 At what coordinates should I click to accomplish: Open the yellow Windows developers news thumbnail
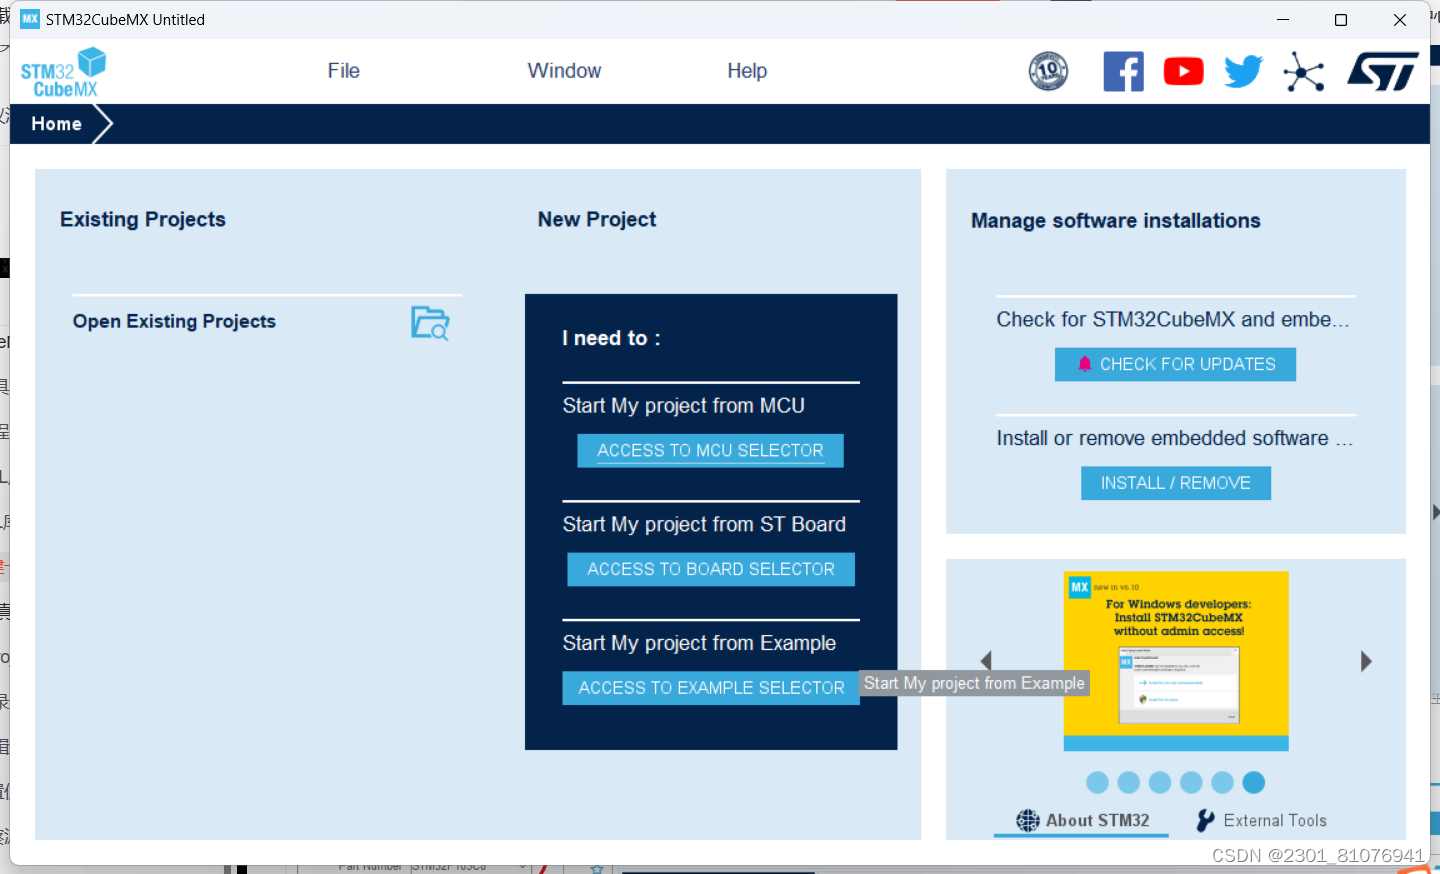1176,660
